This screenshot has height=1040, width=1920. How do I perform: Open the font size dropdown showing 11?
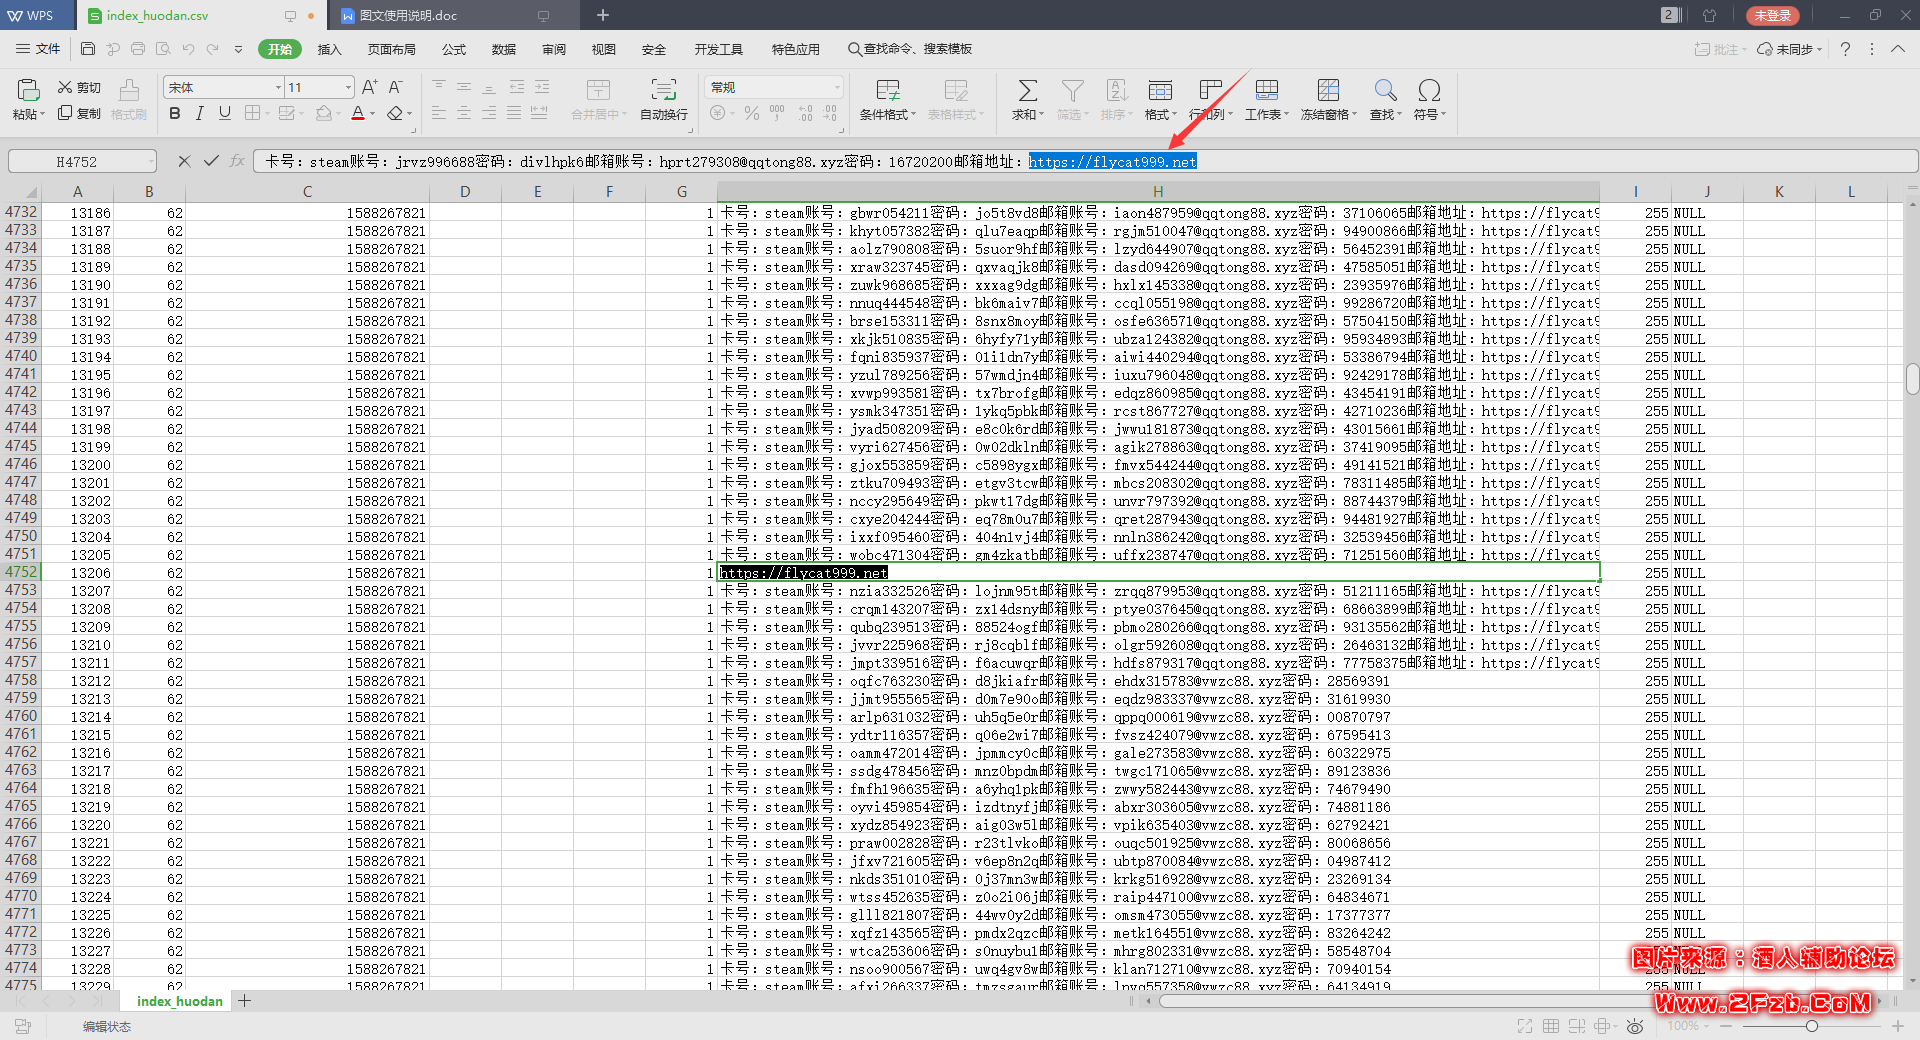[x=348, y=87]
